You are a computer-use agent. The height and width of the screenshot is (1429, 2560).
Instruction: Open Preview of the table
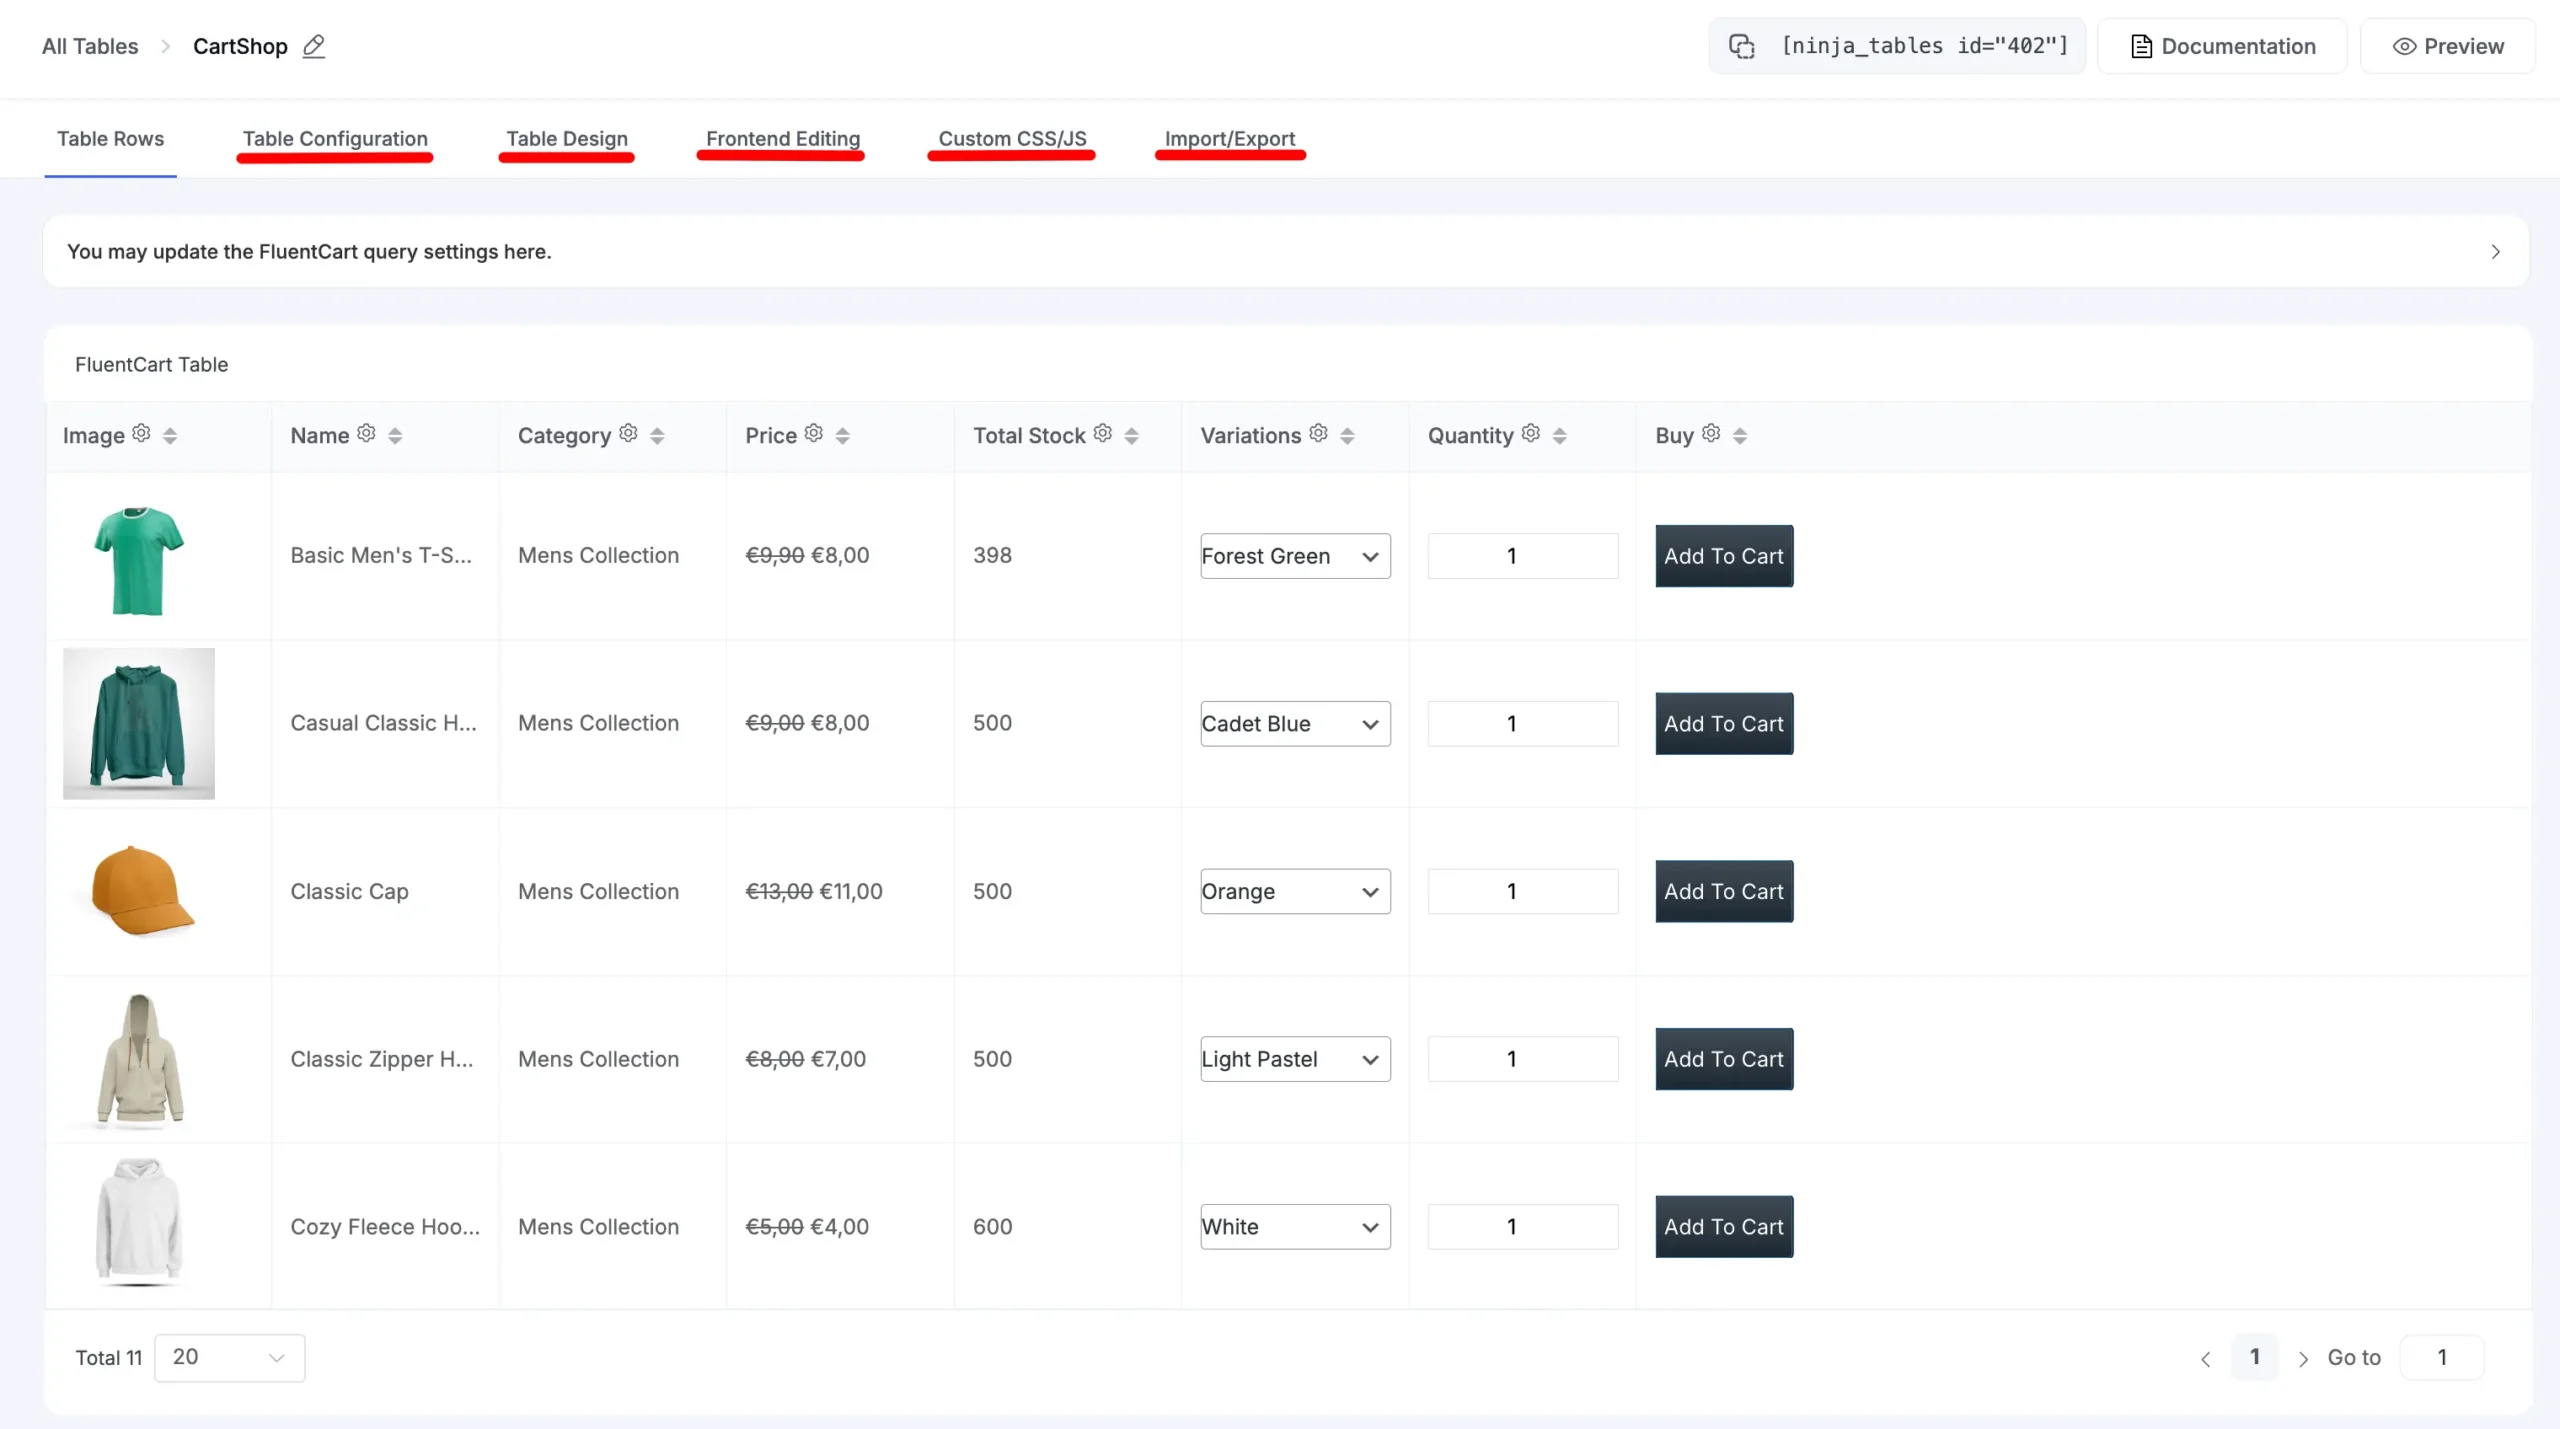2450,46
